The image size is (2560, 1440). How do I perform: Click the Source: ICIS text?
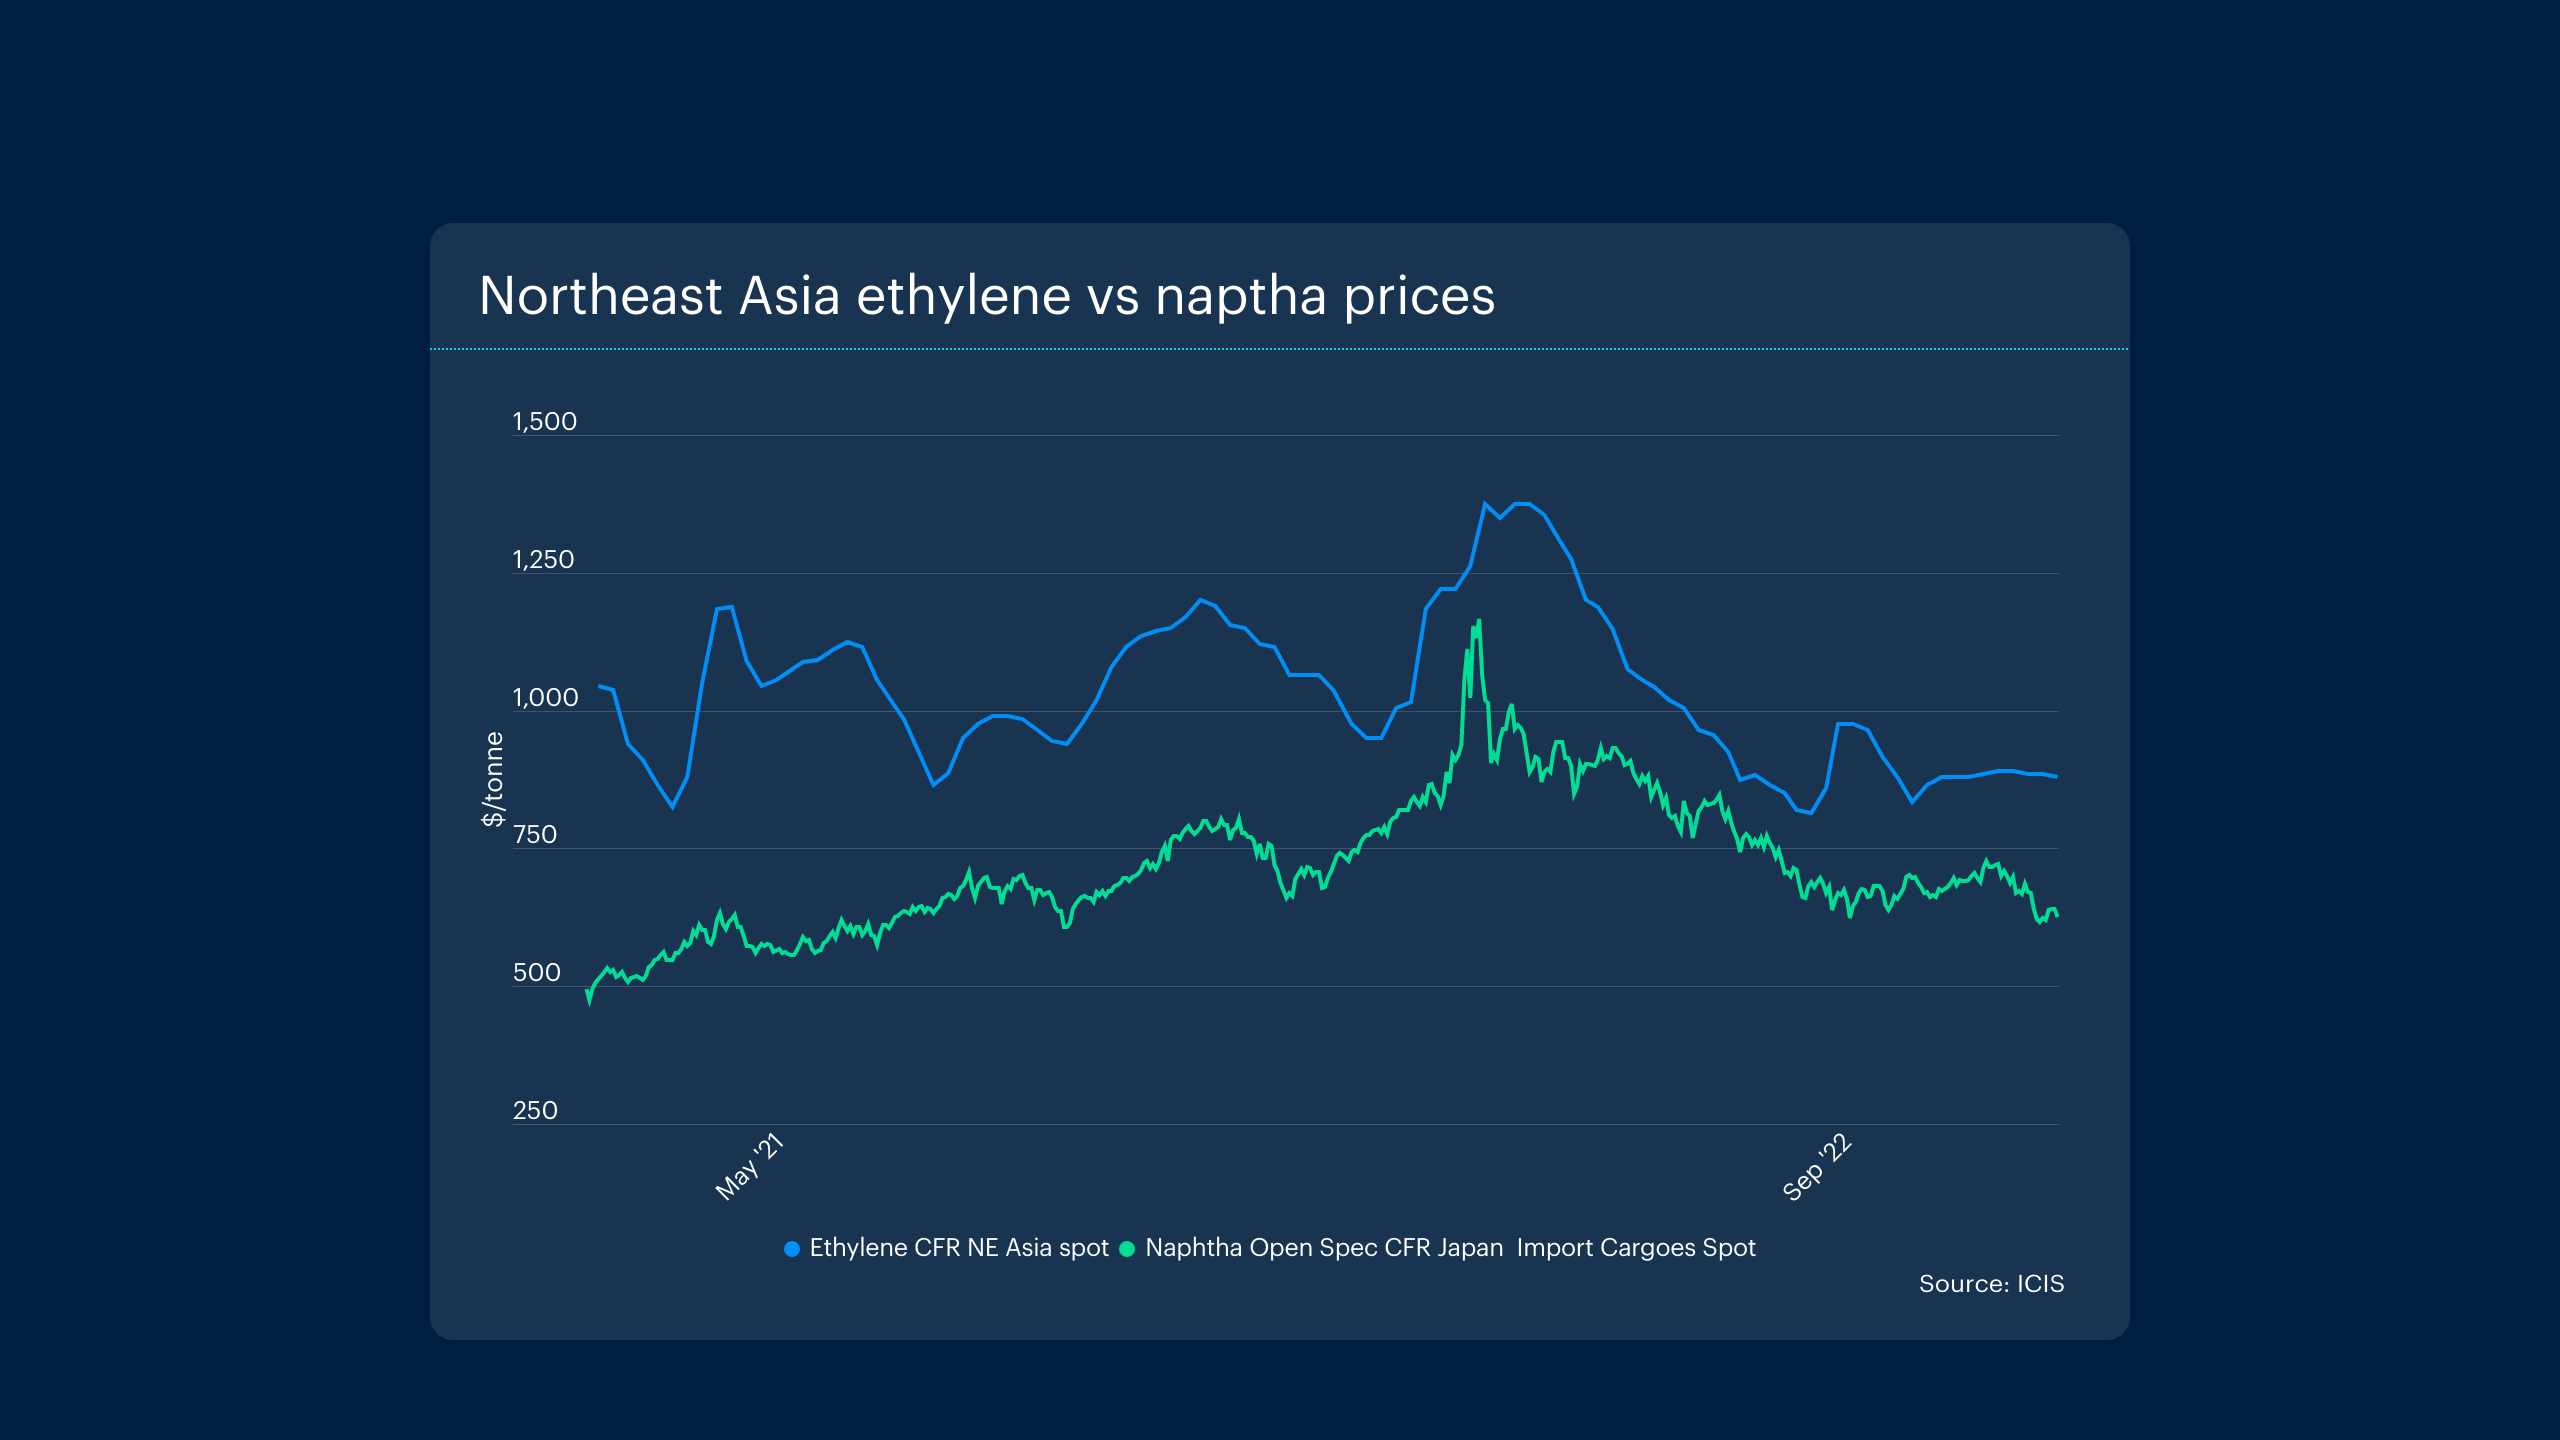pos(1990,1284)
